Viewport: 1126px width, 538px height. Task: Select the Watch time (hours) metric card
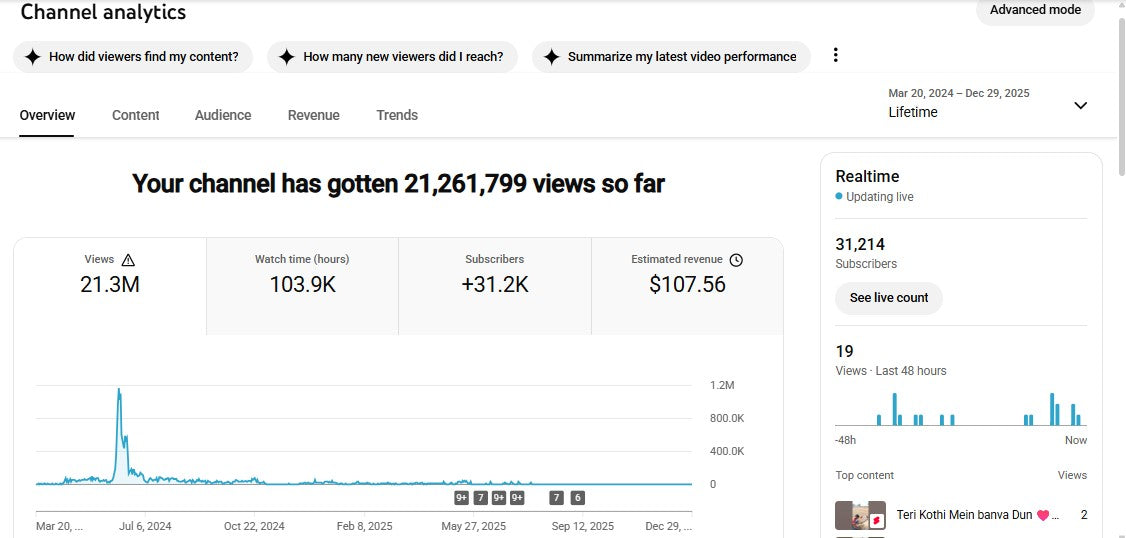coord(302,285)
